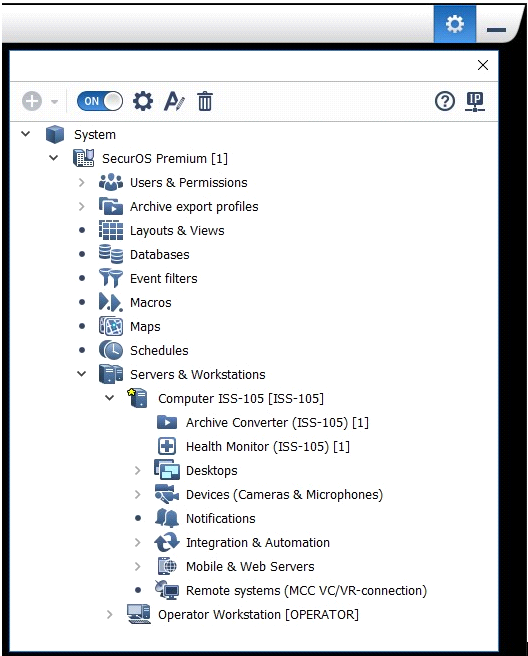Open the add object dropdown arrow
This screenshot has width=528, height=656.
click(x=54, y=102)
